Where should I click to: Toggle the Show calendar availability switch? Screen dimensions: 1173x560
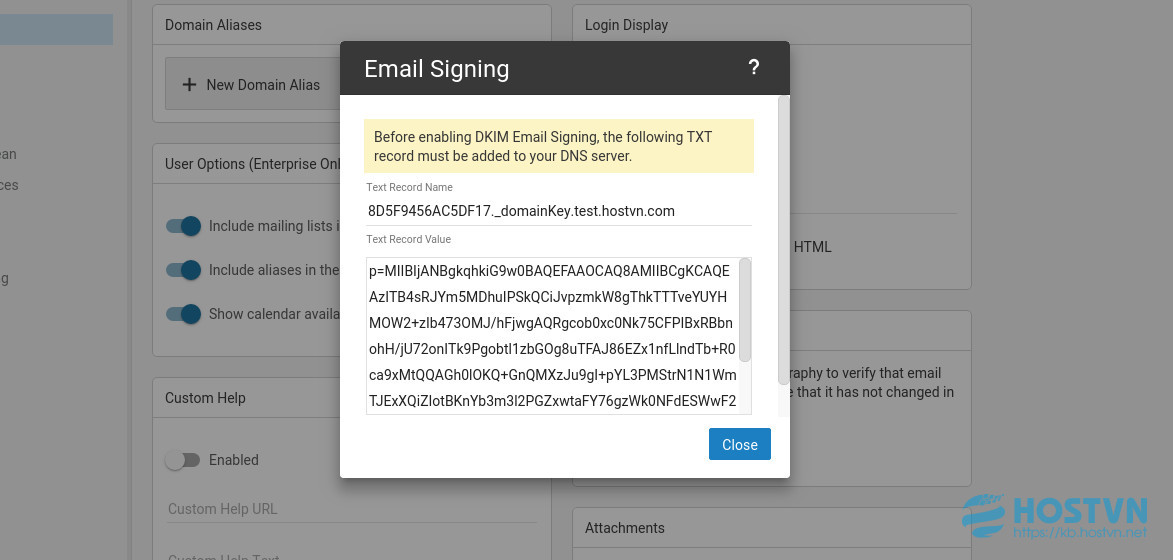coord(183,314)
